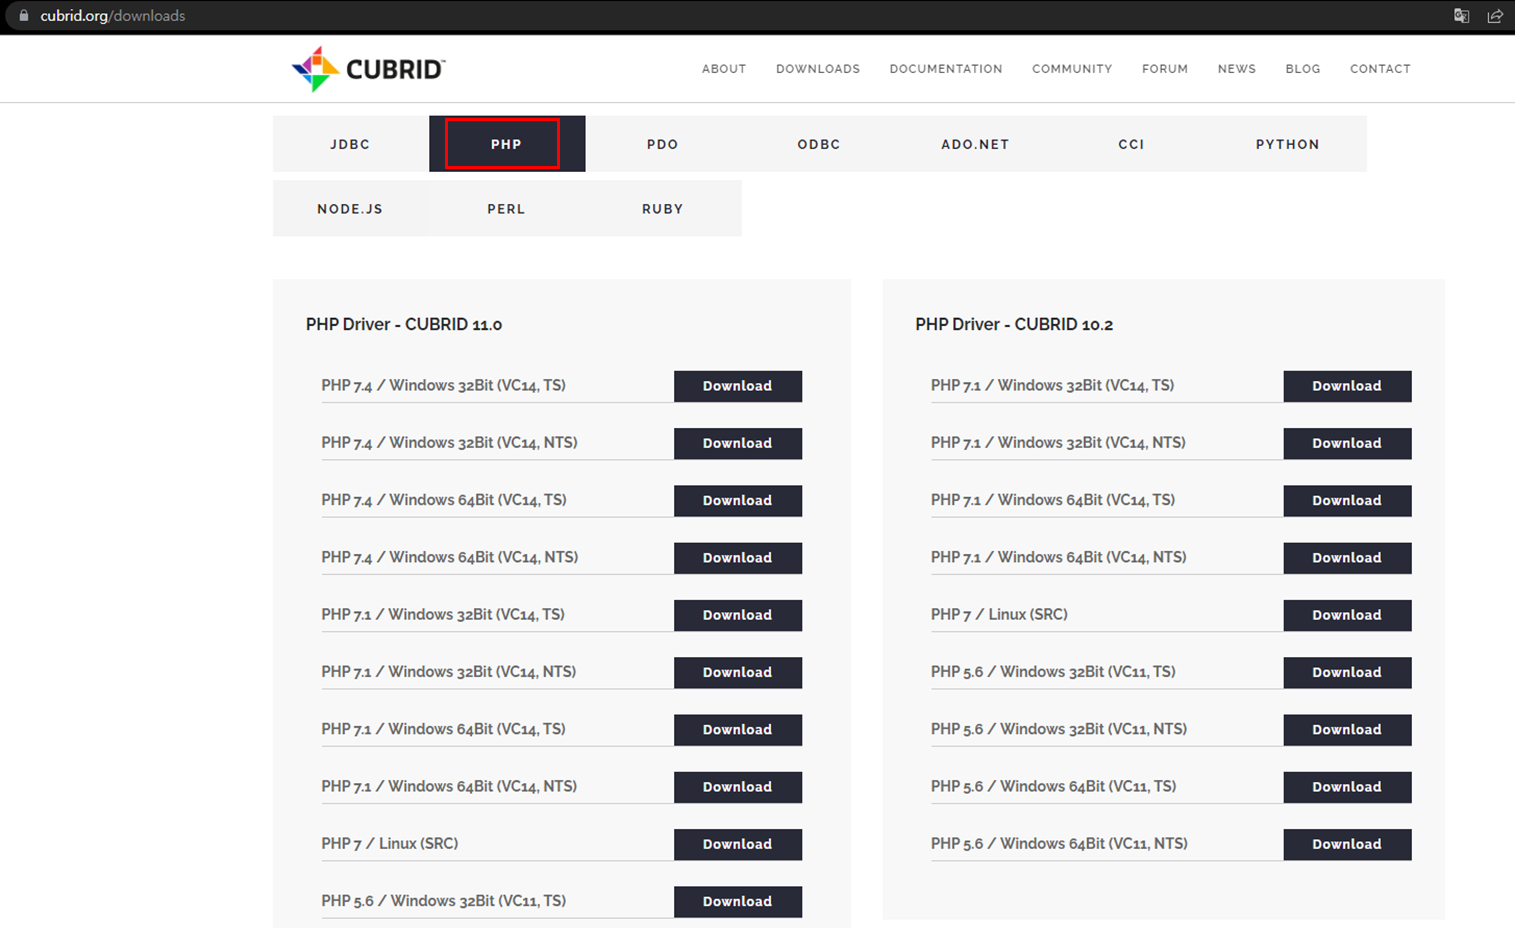Download CUBRID 10.2 PHP 7.1 32Bit TS
Image resolution: width=1515 pixels, height=928 pixels.
(1347, 386)
